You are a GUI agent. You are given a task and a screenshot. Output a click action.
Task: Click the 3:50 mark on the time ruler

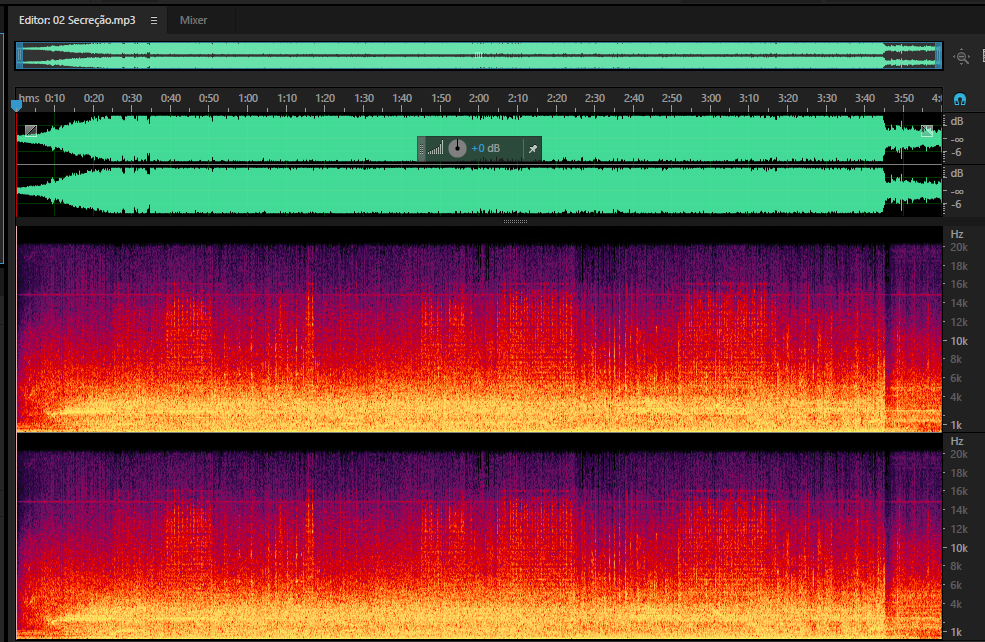[x=904, y=98]
